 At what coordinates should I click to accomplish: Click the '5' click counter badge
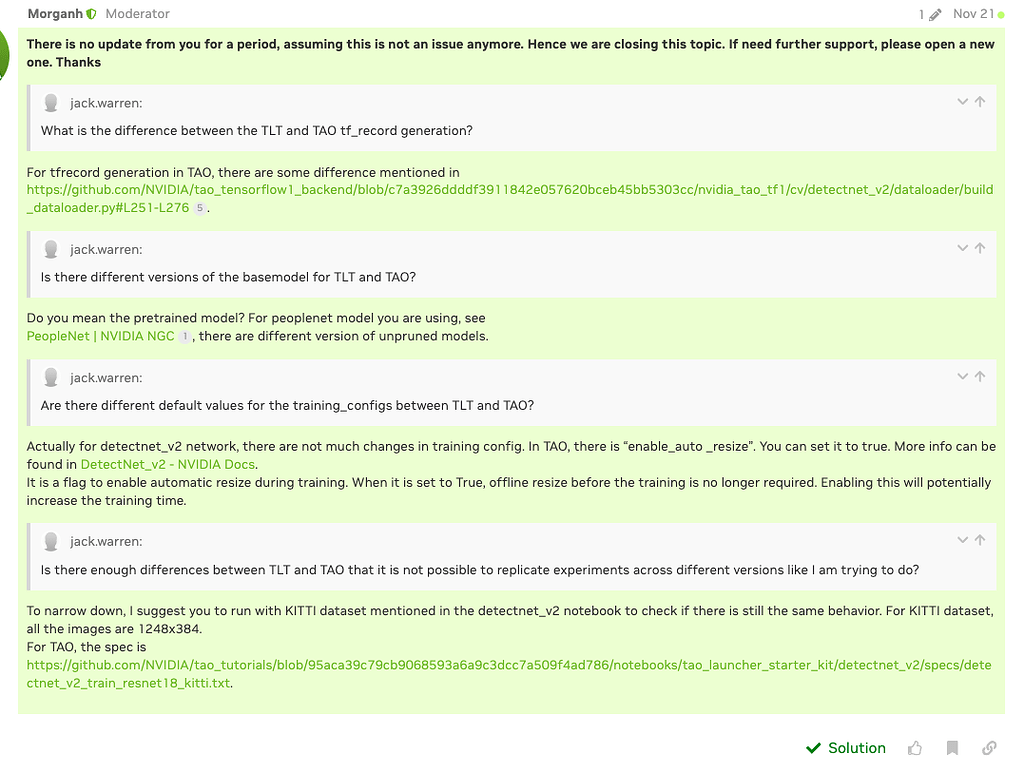pos(200,208)
